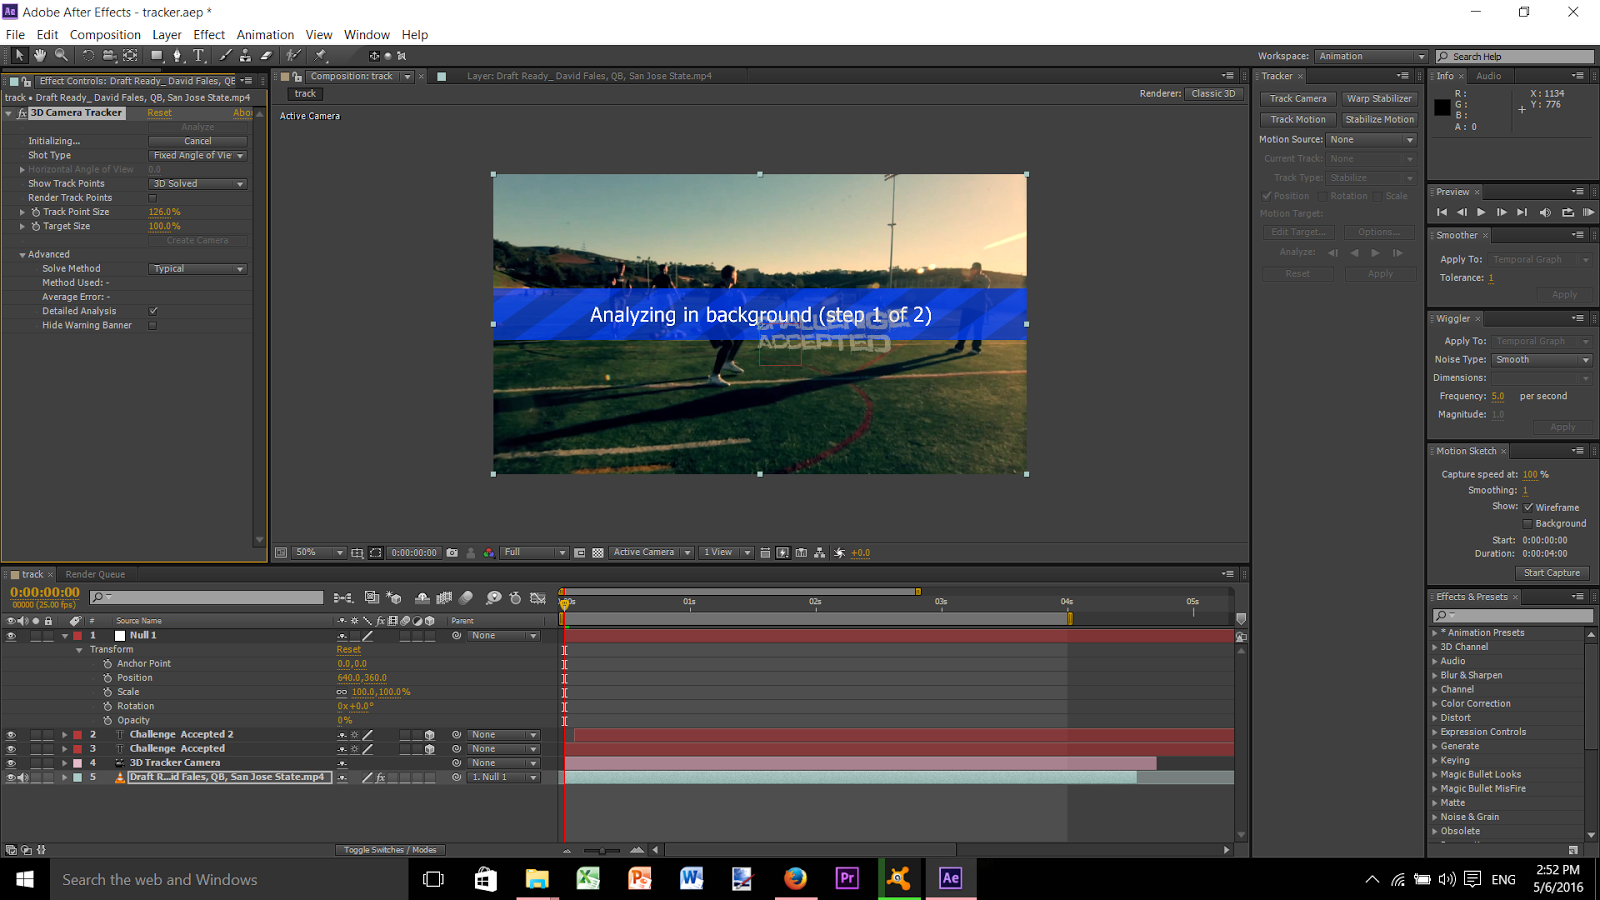Select the Rectangle shape tool

click(x=157, y=56)
